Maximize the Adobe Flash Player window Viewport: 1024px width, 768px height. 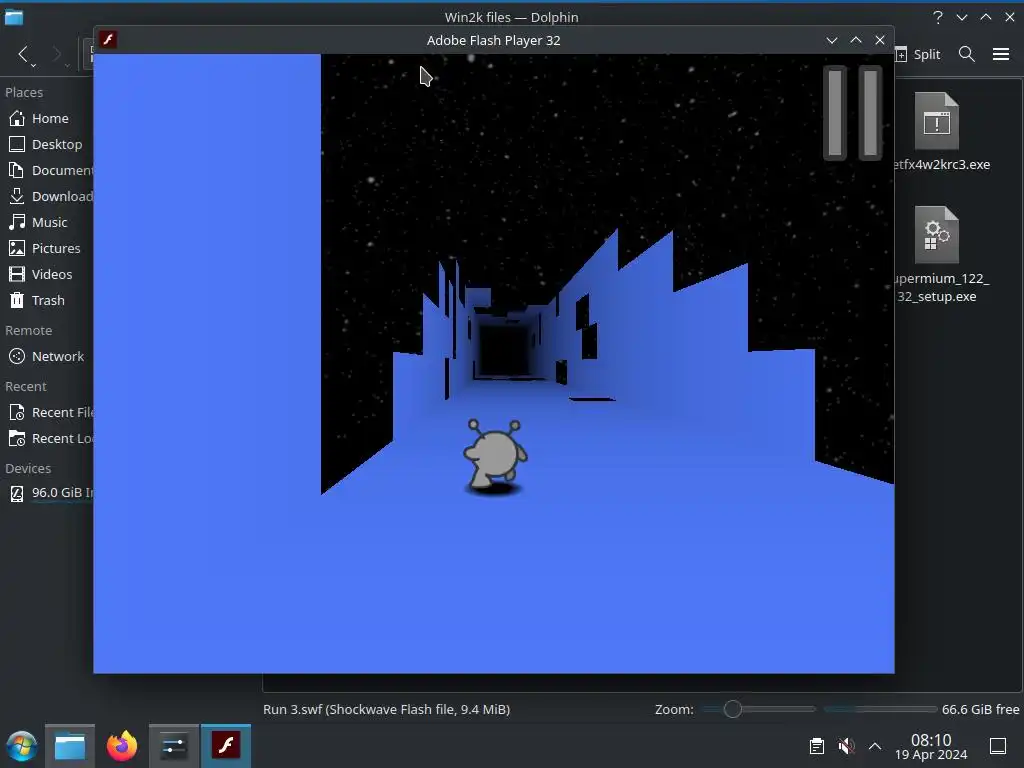point(856,40)
